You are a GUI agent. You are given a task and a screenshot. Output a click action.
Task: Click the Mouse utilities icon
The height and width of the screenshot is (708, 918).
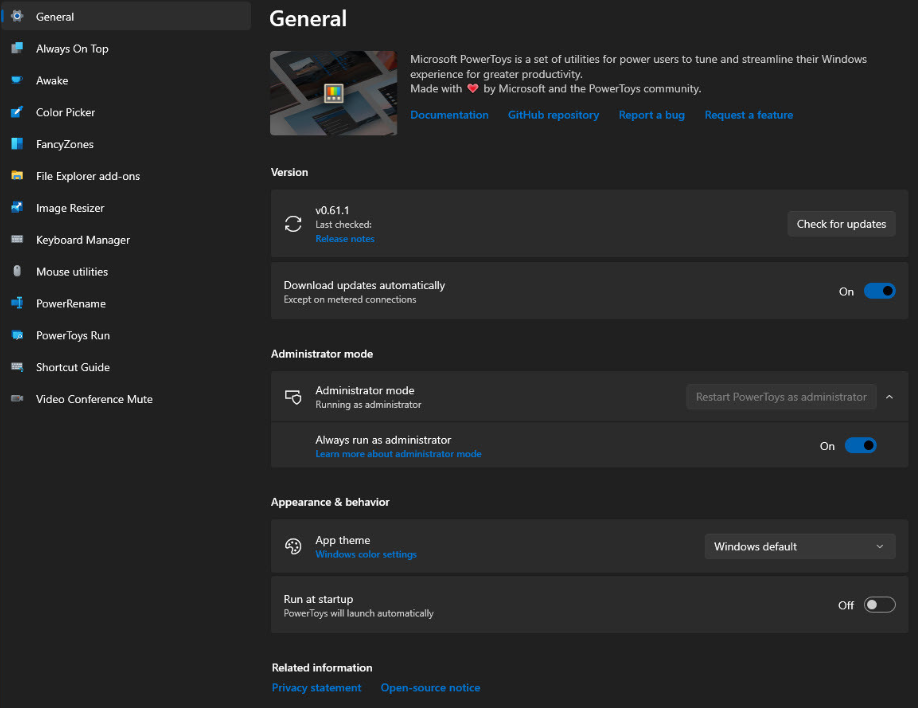tap(17, 271)
